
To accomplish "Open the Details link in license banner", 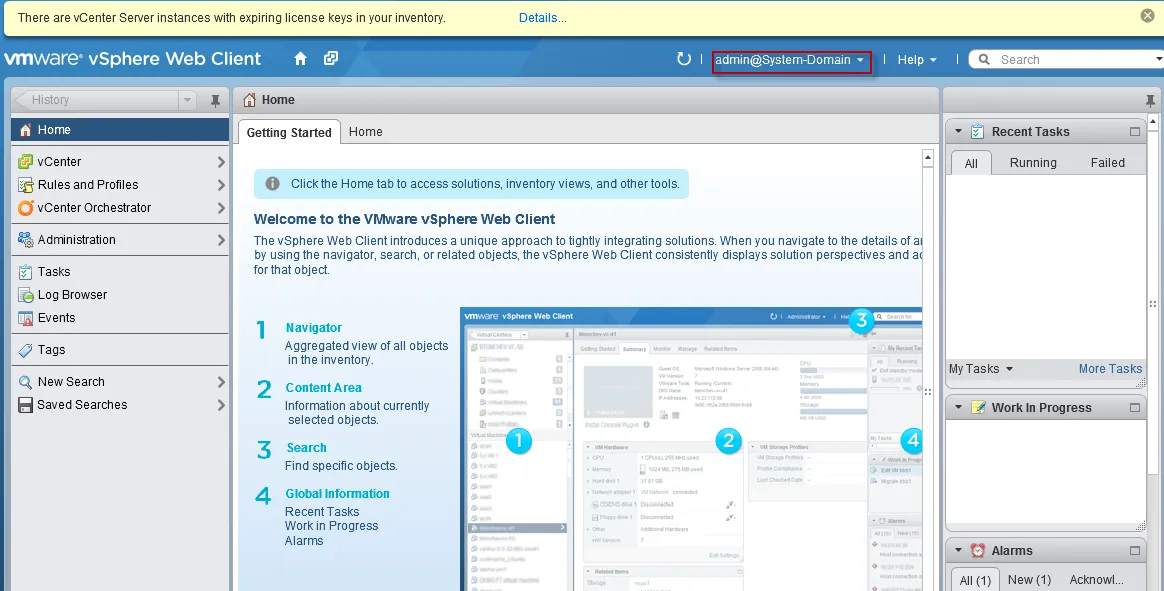I will pos(543,18).
